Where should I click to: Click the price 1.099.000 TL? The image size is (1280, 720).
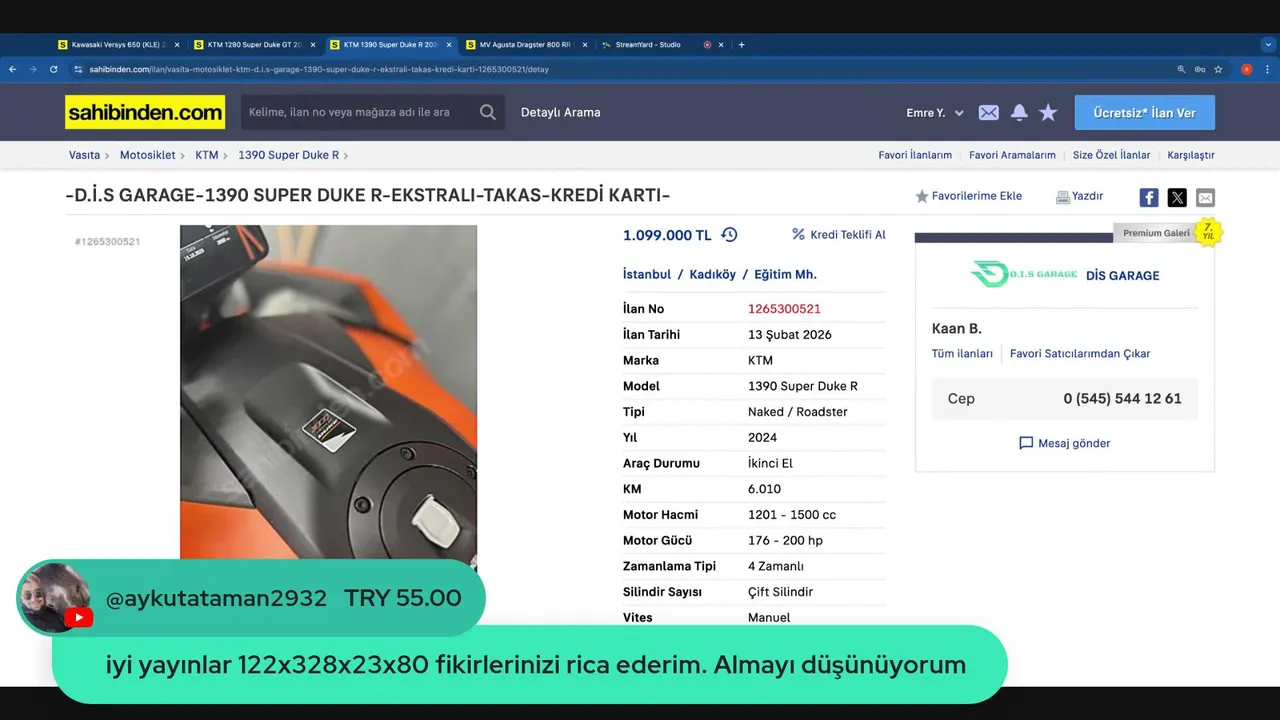pyautogui.click(x=667, y=235)
